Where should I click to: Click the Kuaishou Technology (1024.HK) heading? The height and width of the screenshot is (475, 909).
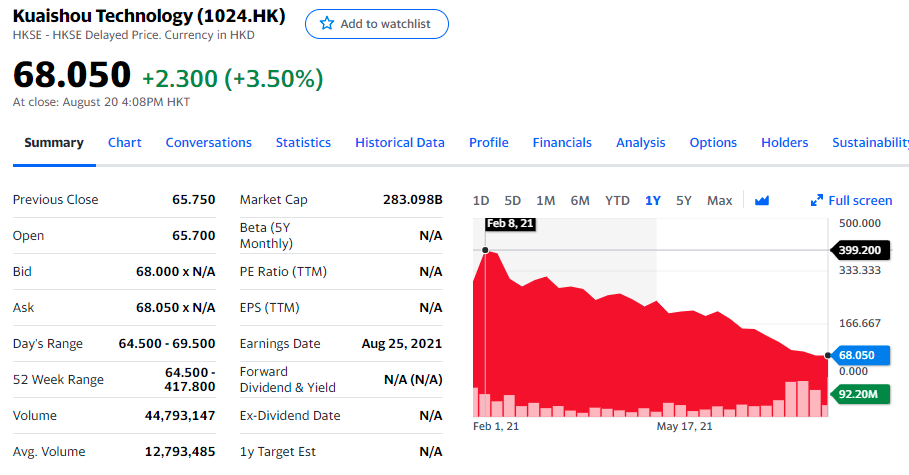[x=149, y=16]
